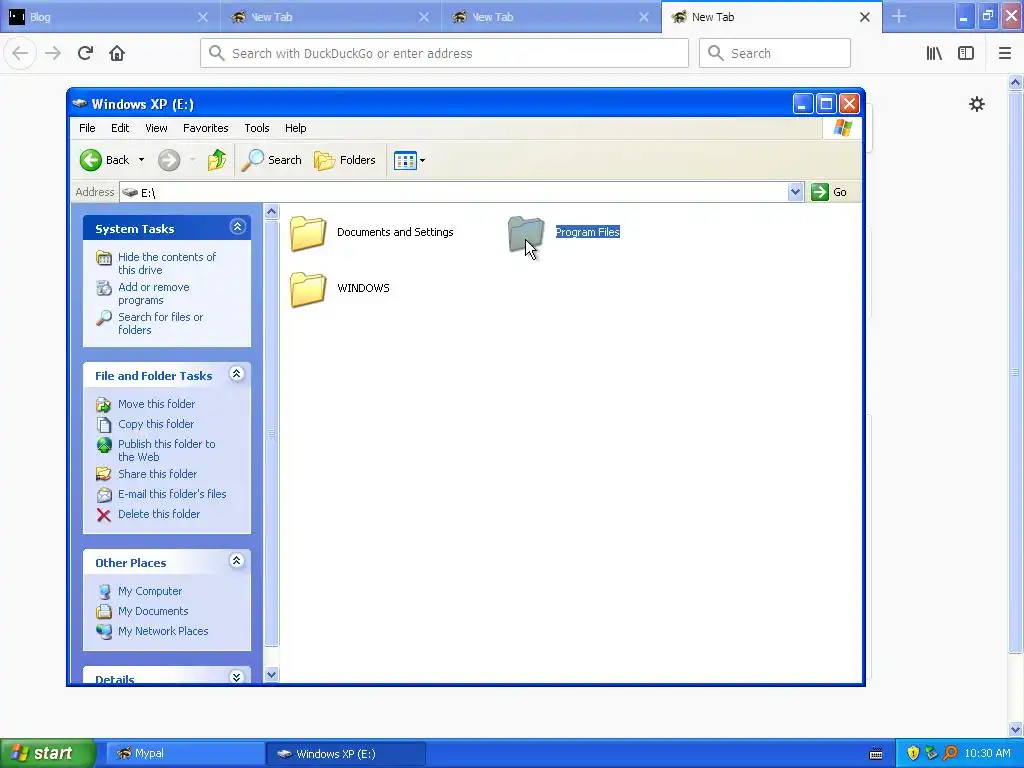Toggle the Folders pane
The height and width of the screenshot is (768, 1024).
pos(345,160)
